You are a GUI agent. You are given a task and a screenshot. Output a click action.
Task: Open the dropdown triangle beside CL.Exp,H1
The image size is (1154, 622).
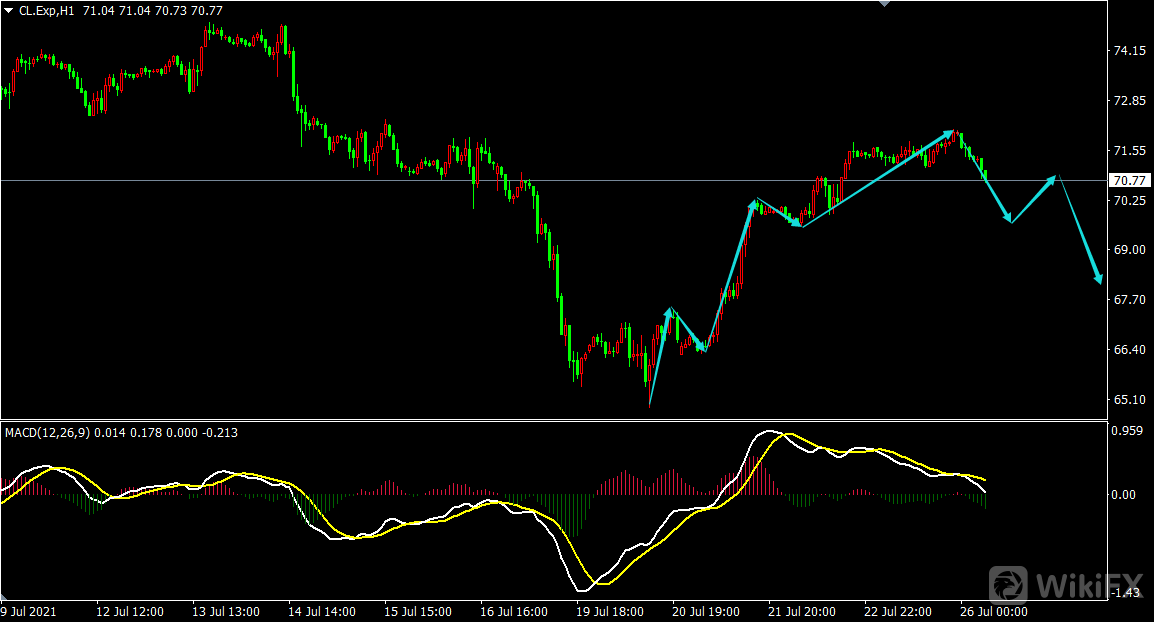point(9,10)
